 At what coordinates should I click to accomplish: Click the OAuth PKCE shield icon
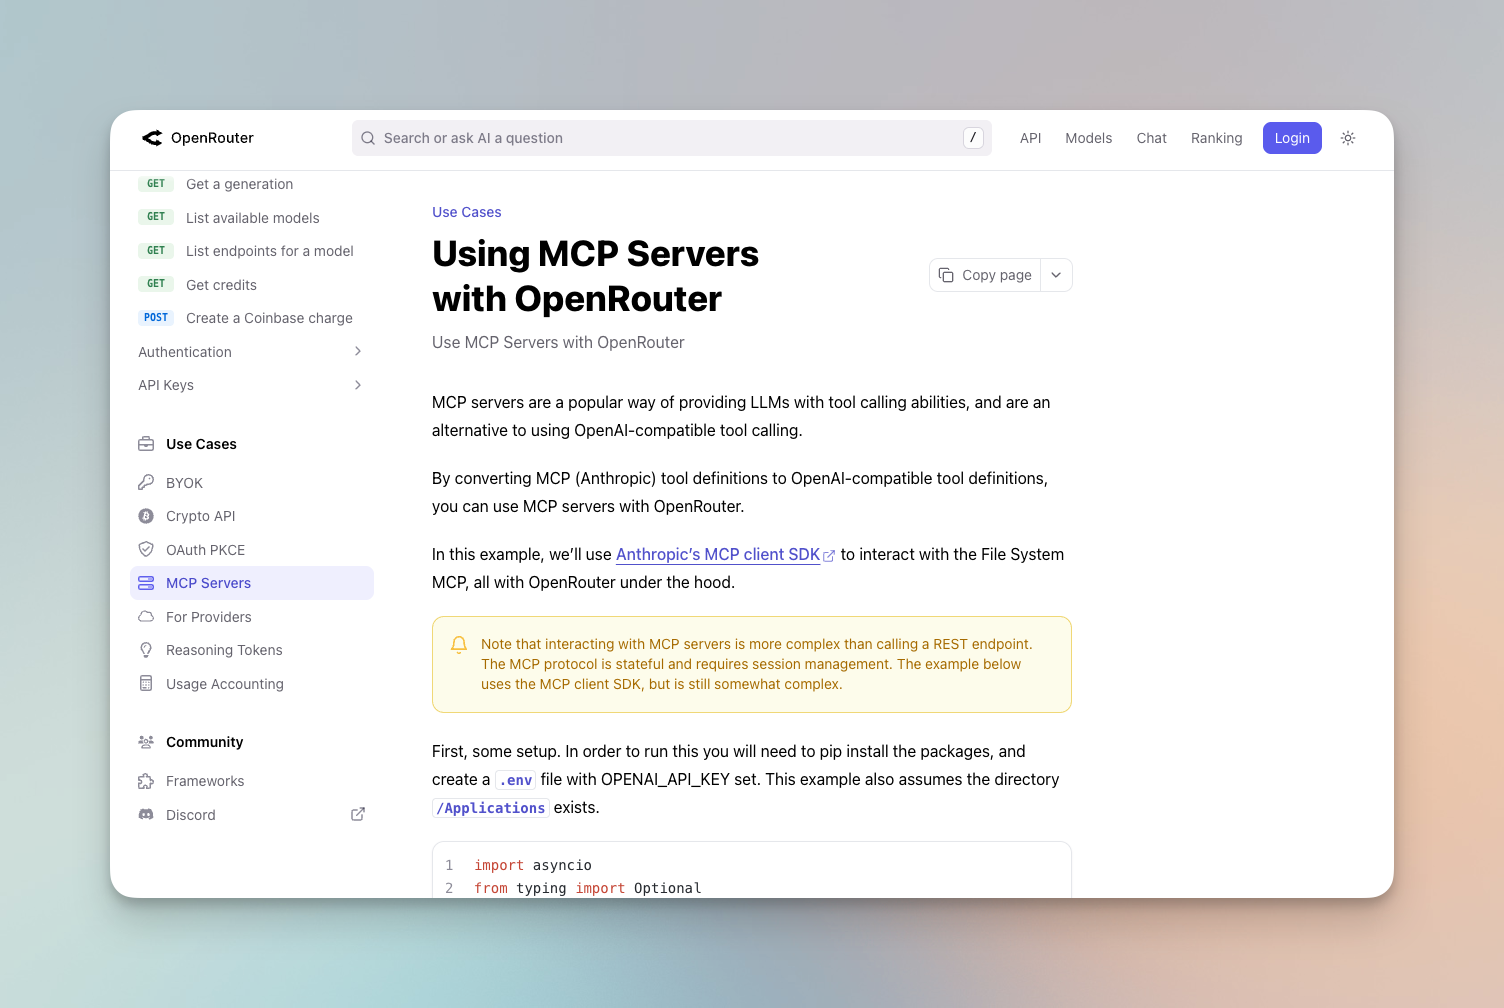[146, 550]
